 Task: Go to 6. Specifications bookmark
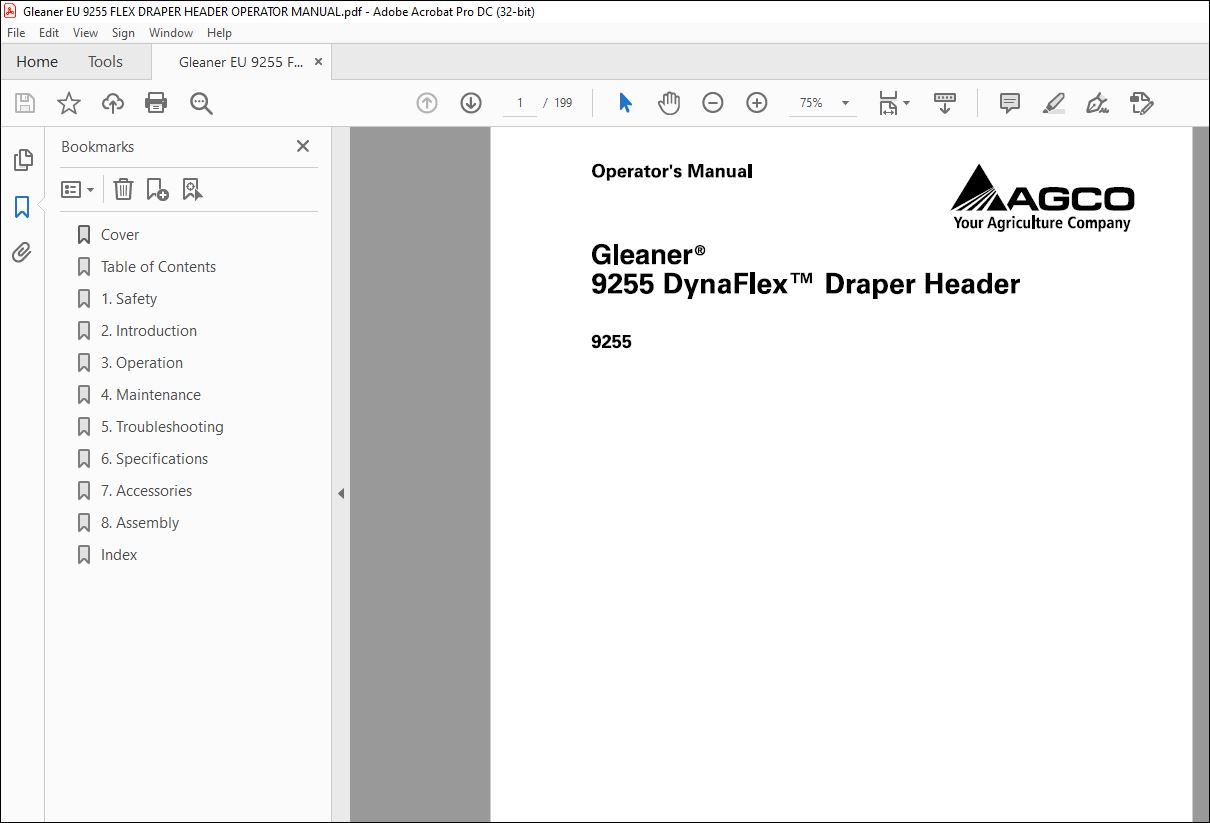pos(154,458)
